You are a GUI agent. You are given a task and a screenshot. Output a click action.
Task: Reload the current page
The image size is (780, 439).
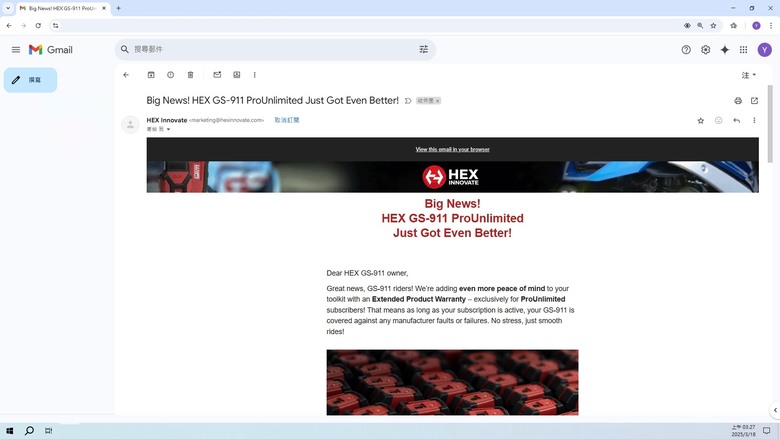pos(38,25)
